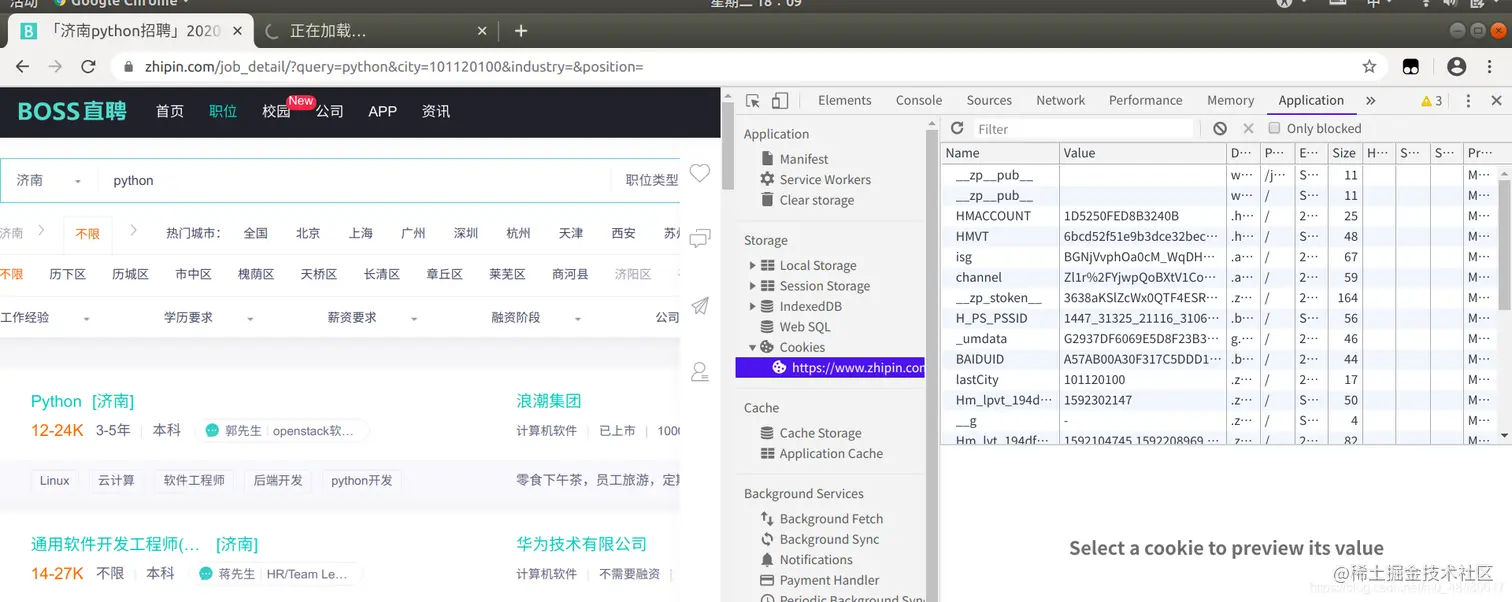Open a new Chrome tab with the plus icon
Image resolution: width=1512 pixels, height=602 pixels.
coord(520,31)
